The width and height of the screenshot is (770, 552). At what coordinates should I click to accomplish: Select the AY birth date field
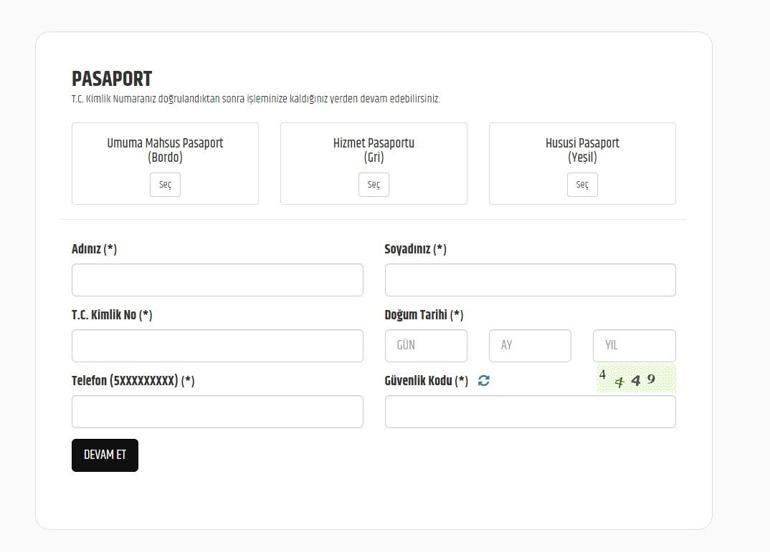click(x=530, y=346)
